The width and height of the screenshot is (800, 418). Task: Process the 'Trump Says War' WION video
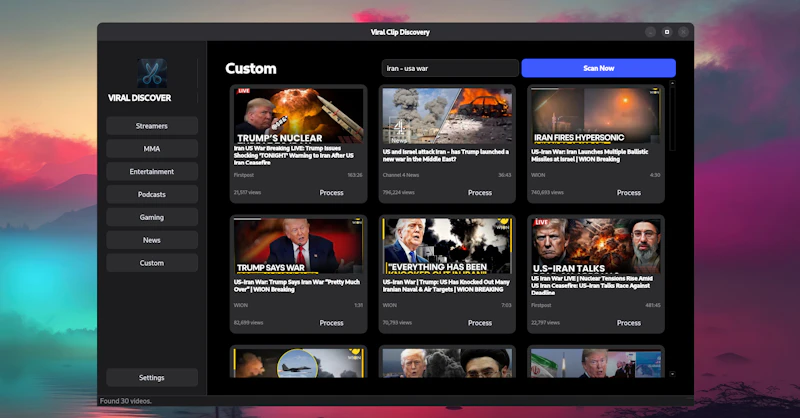click(x=331, y=323)
